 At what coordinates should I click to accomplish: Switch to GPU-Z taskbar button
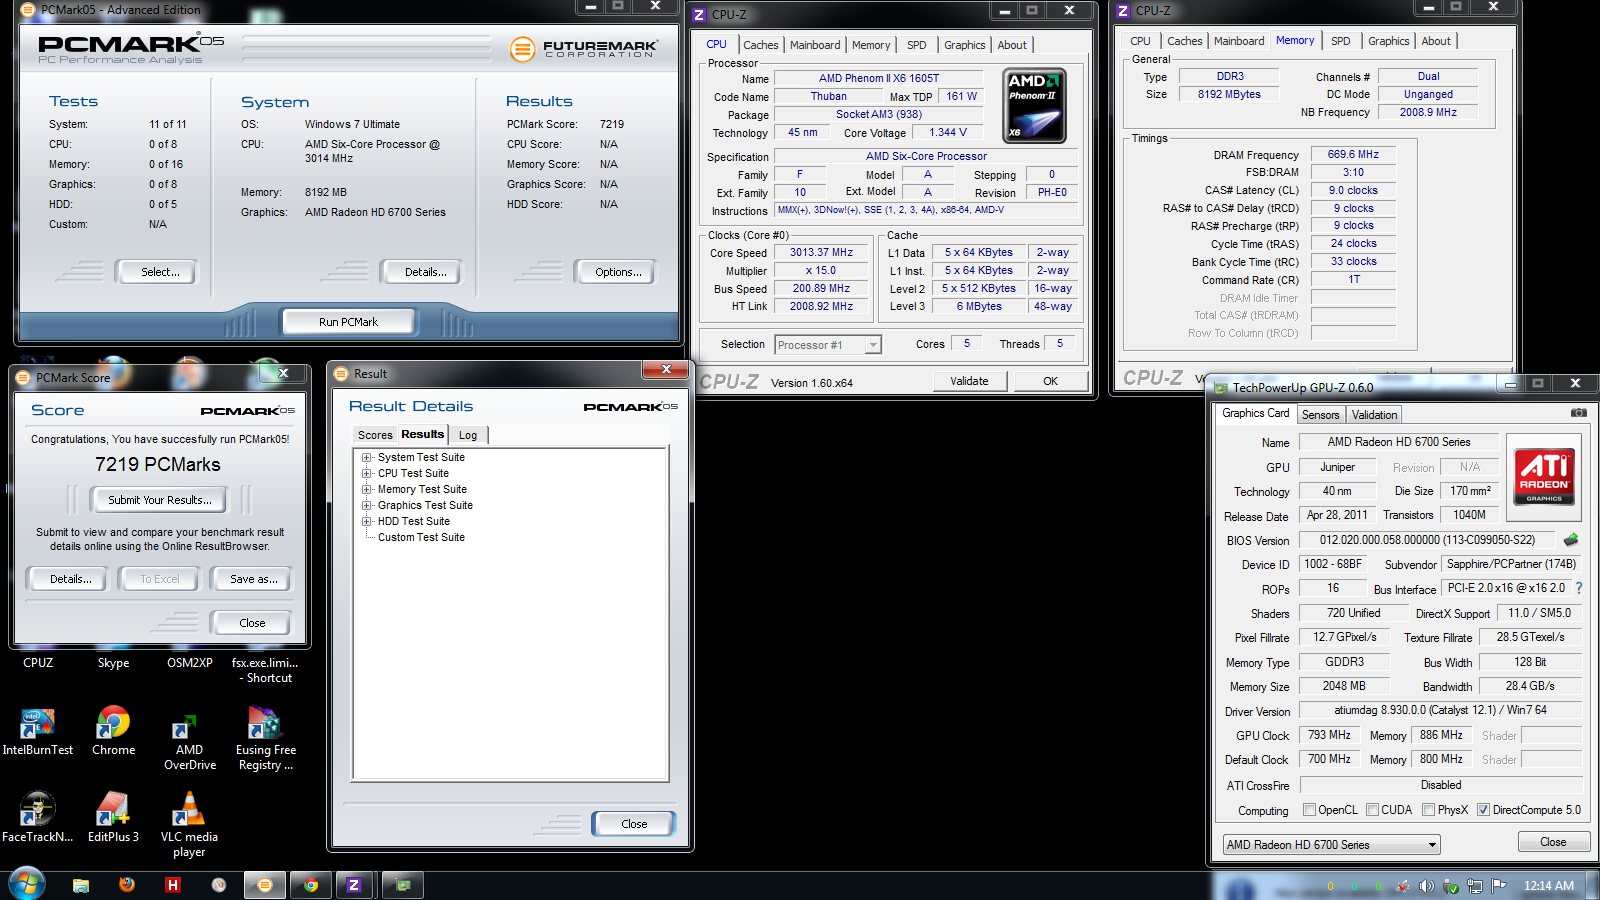(403, 885)
